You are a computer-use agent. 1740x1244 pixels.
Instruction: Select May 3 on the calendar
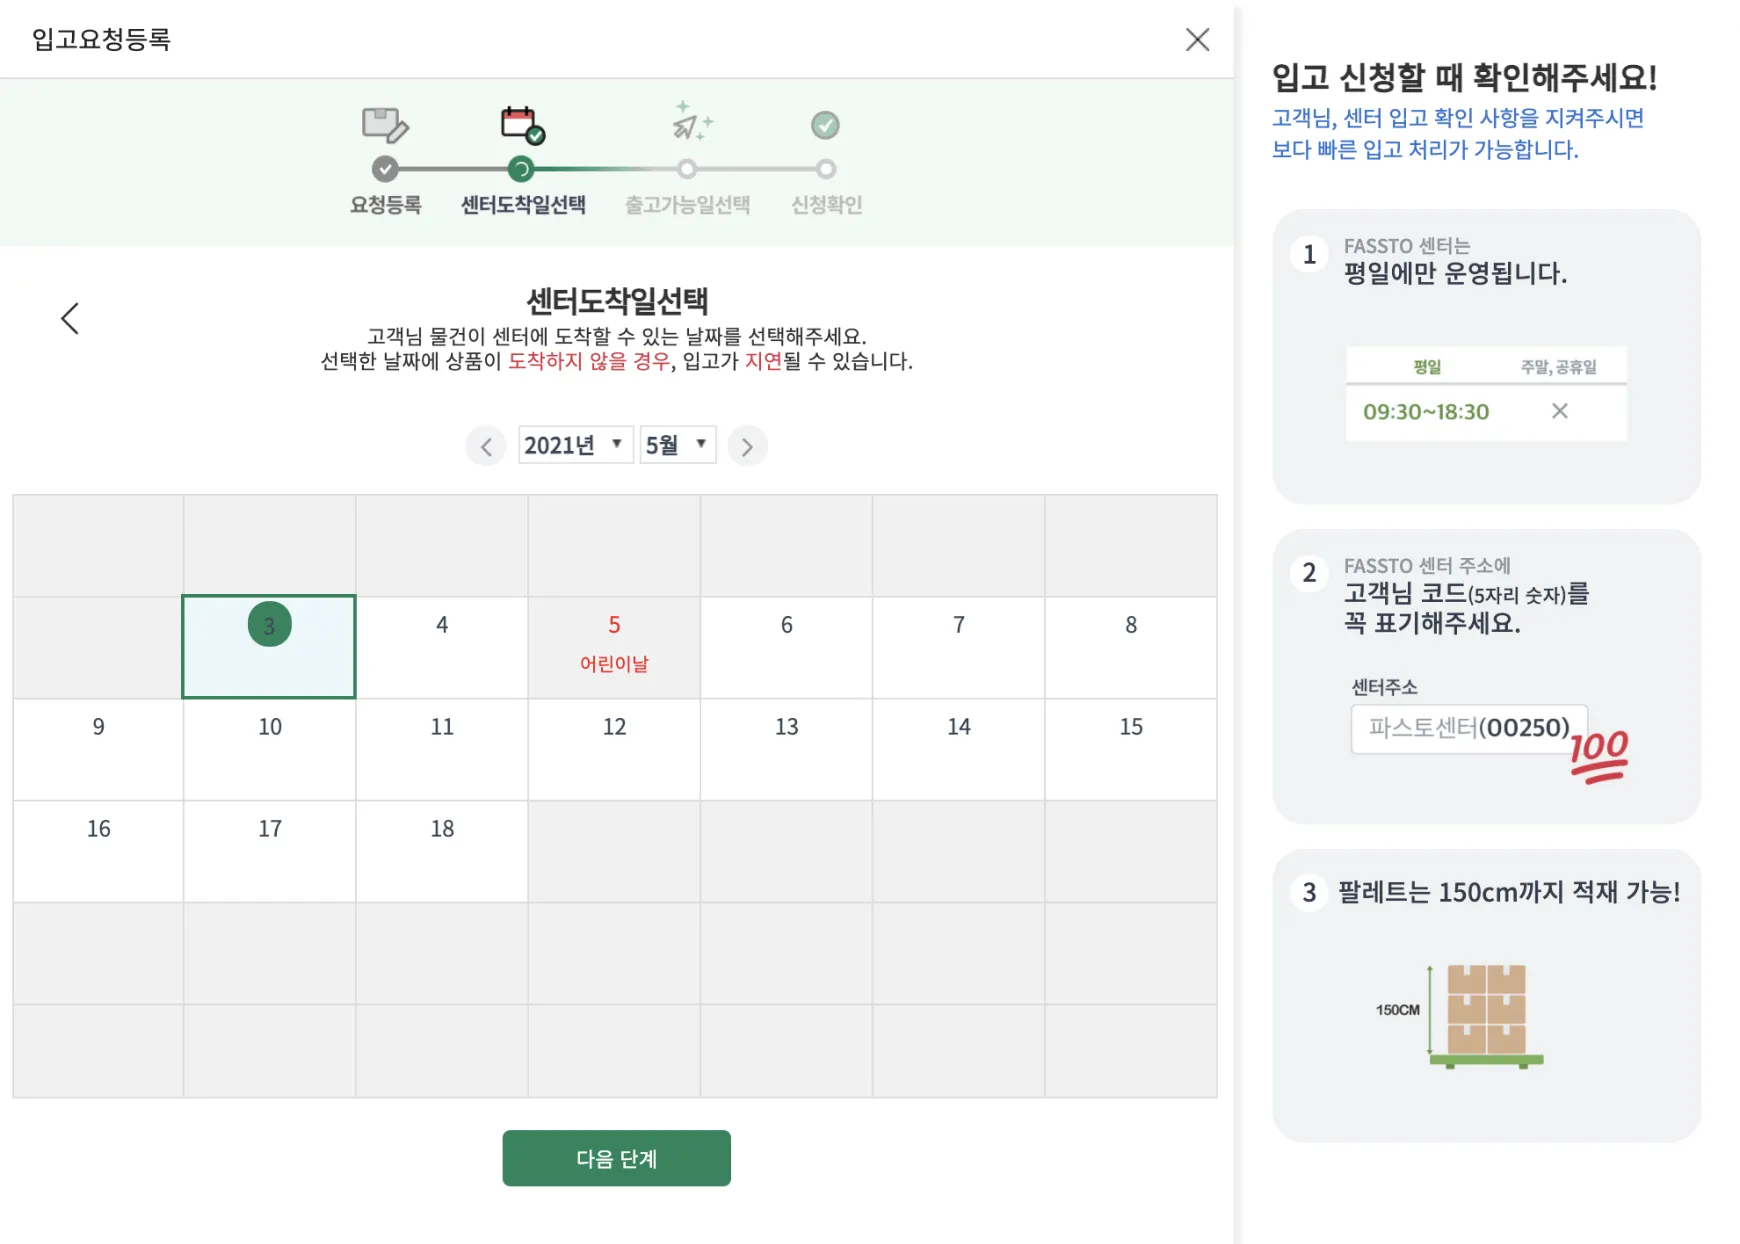click(269, 646)
